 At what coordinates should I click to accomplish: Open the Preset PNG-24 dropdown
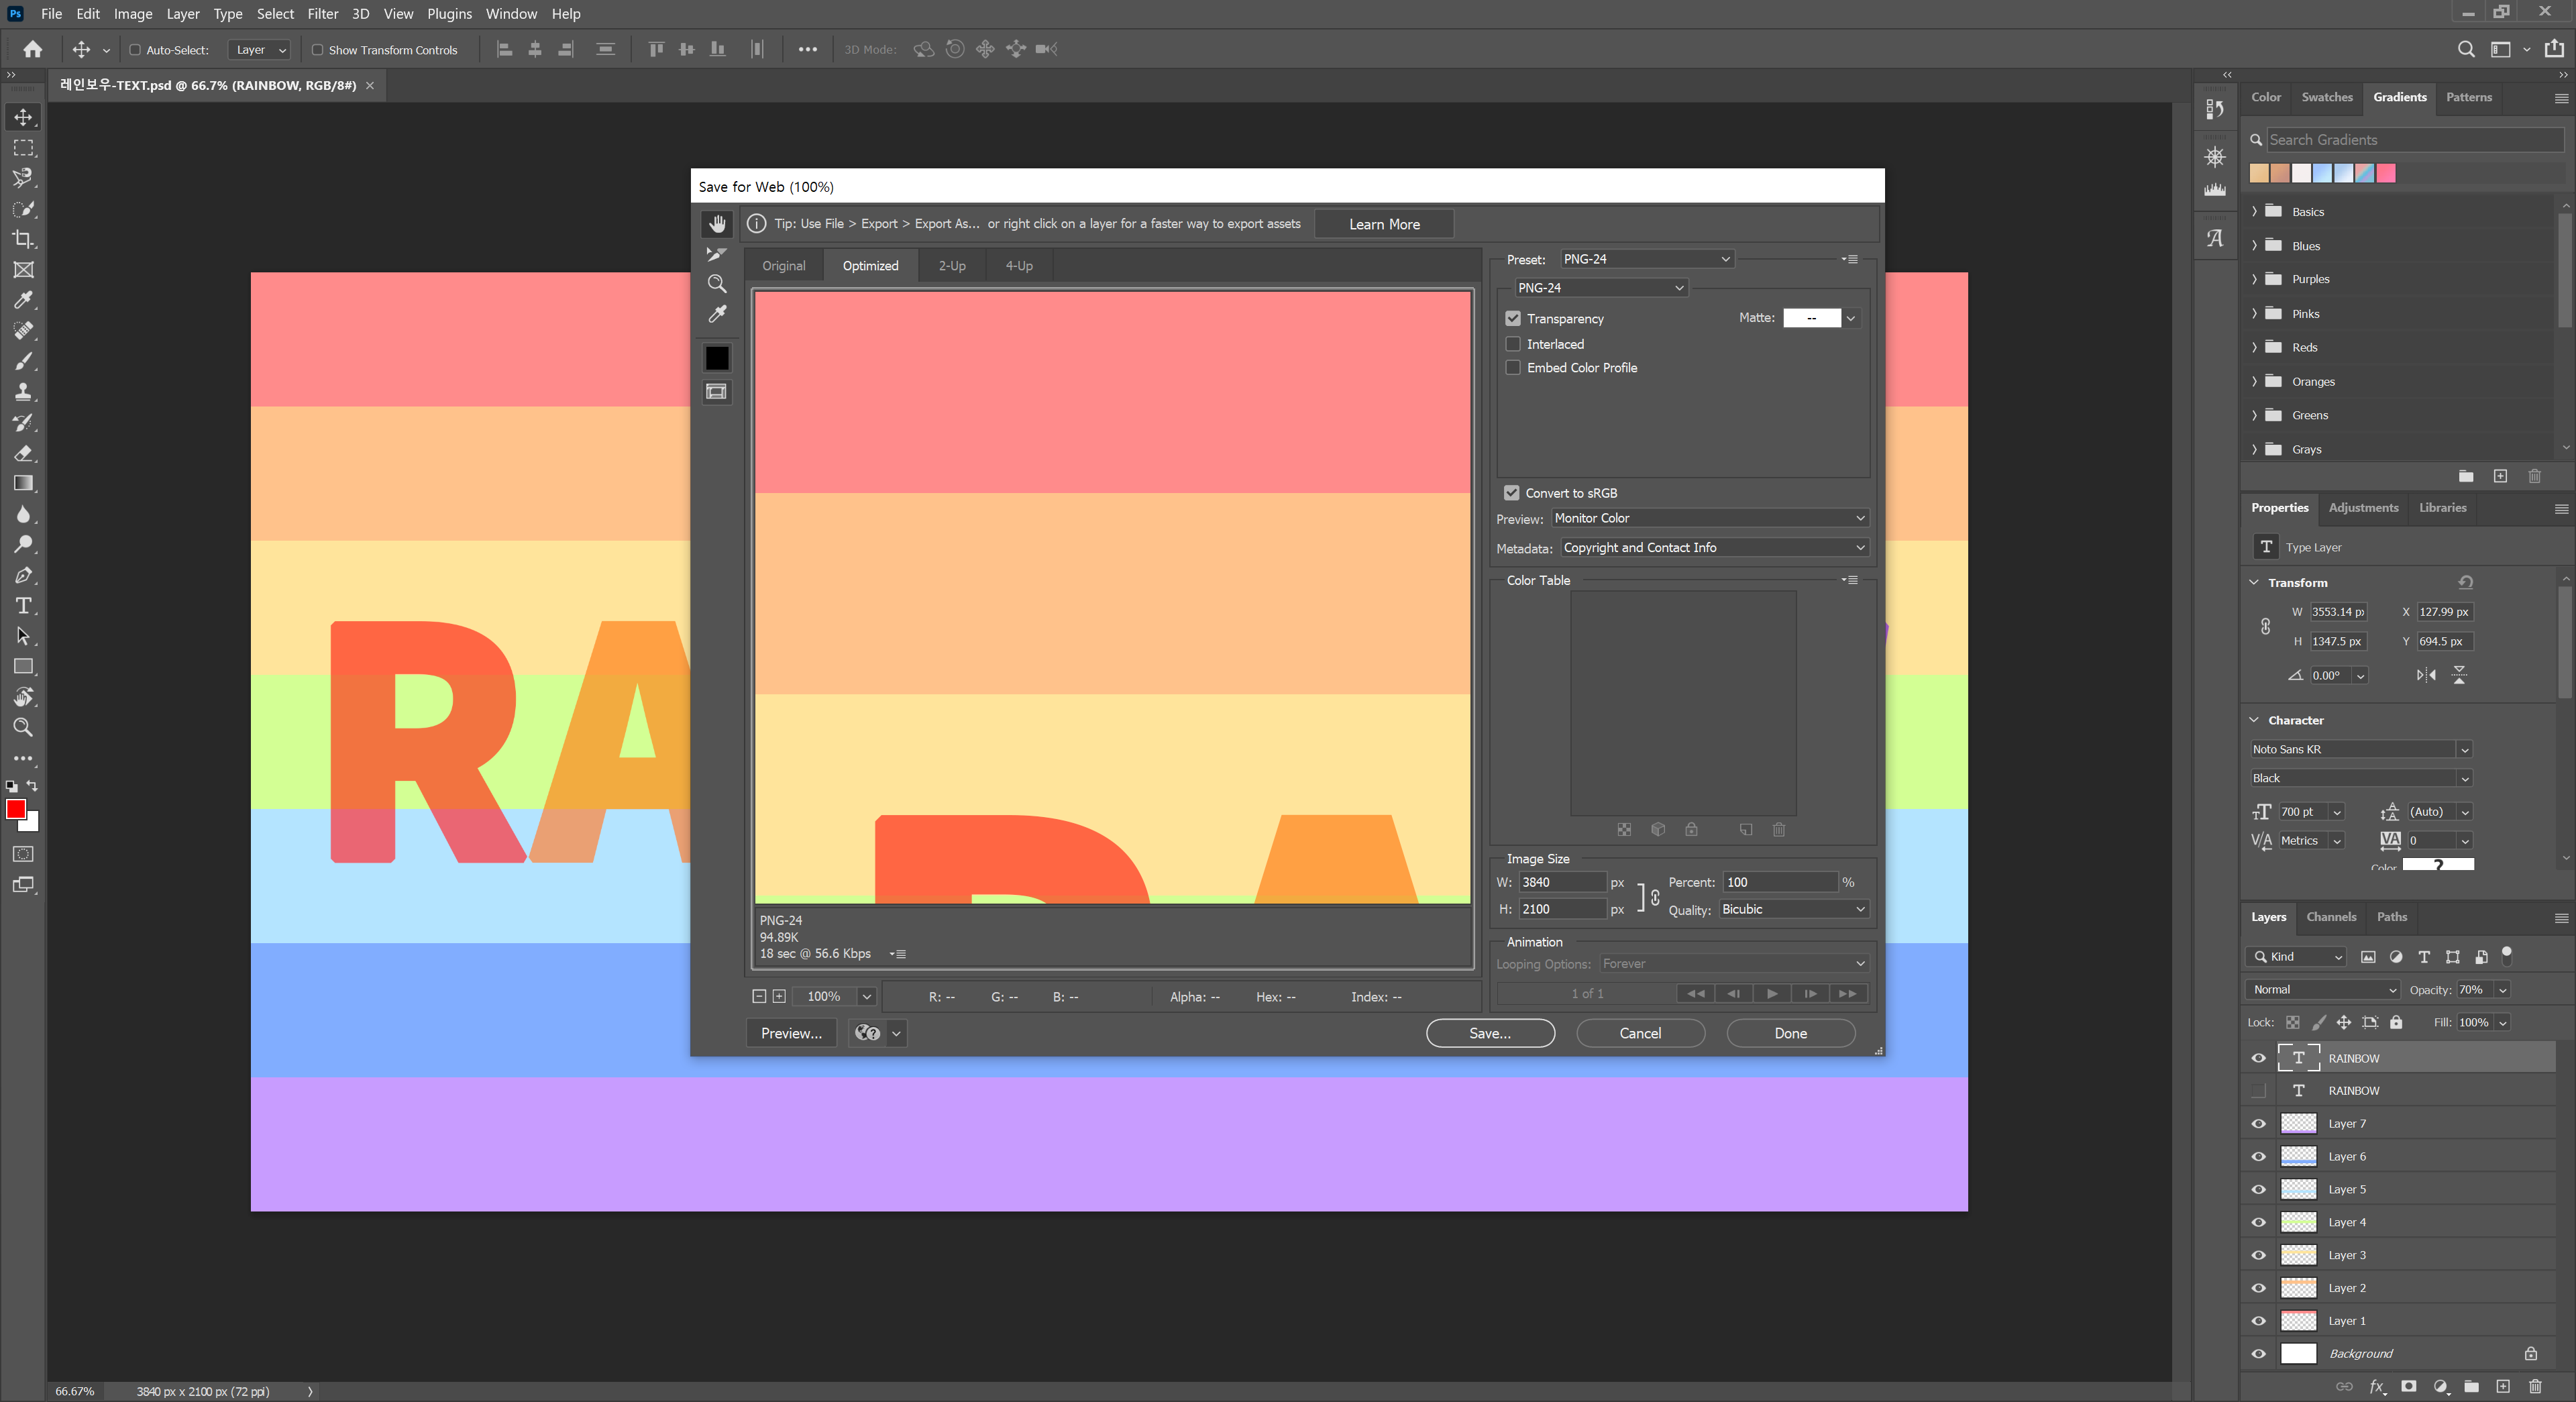pyautogui.click(x=1646, y=259)
